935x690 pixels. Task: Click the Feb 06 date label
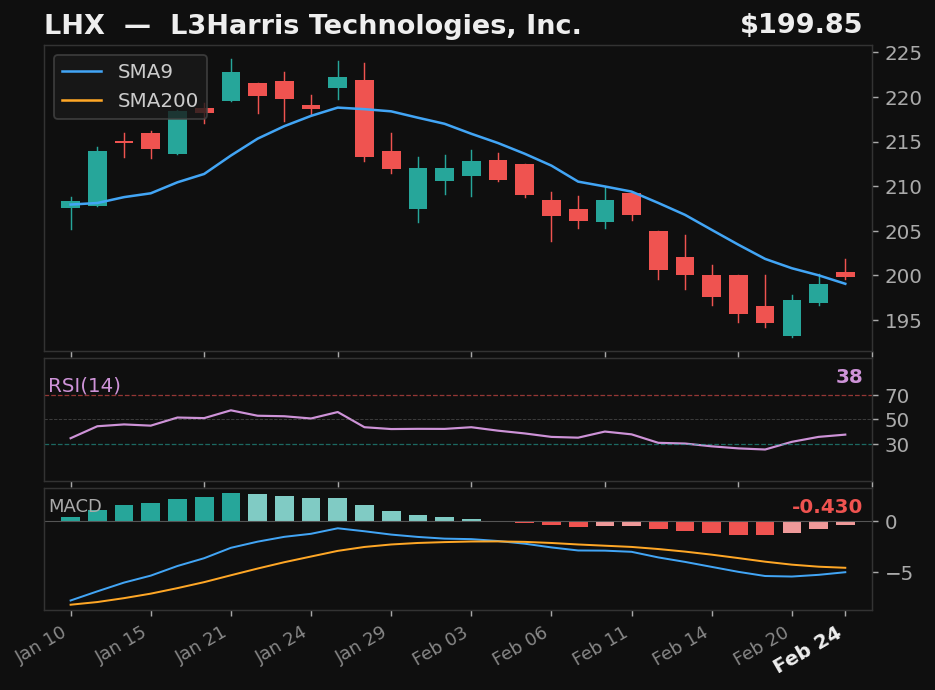point(519,645)
